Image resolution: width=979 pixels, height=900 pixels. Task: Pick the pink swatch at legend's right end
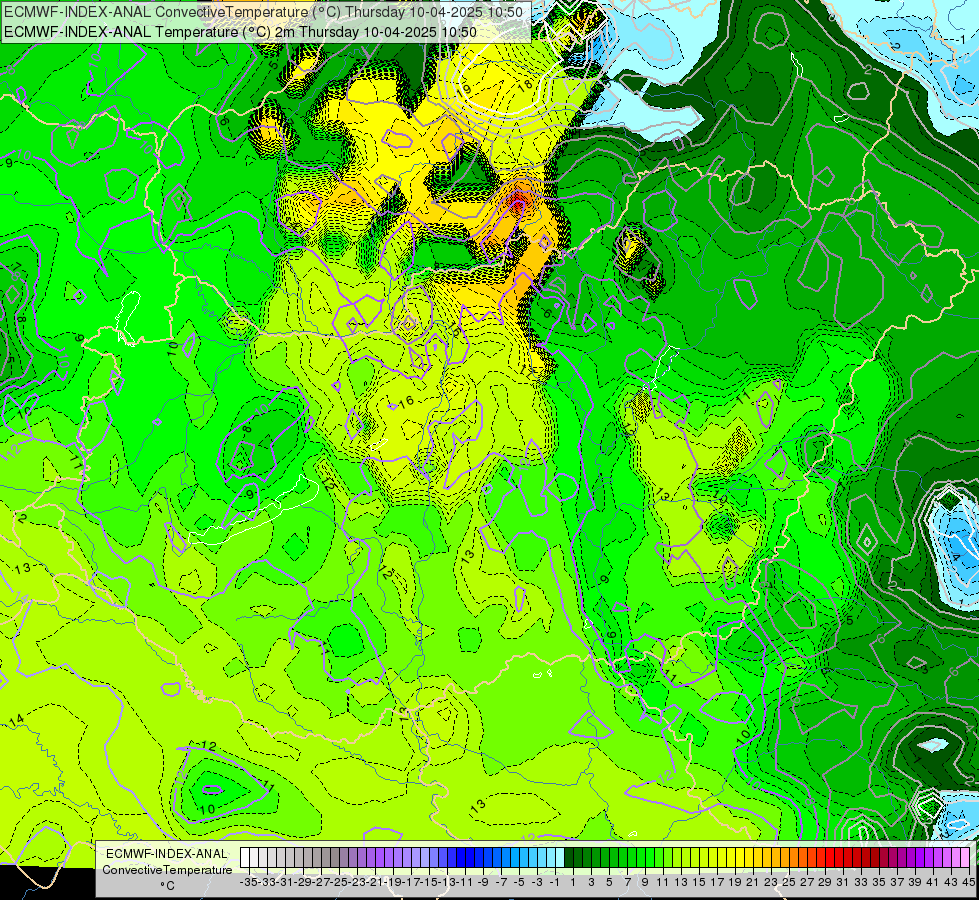pyautogui.click(x=965, y=858)
